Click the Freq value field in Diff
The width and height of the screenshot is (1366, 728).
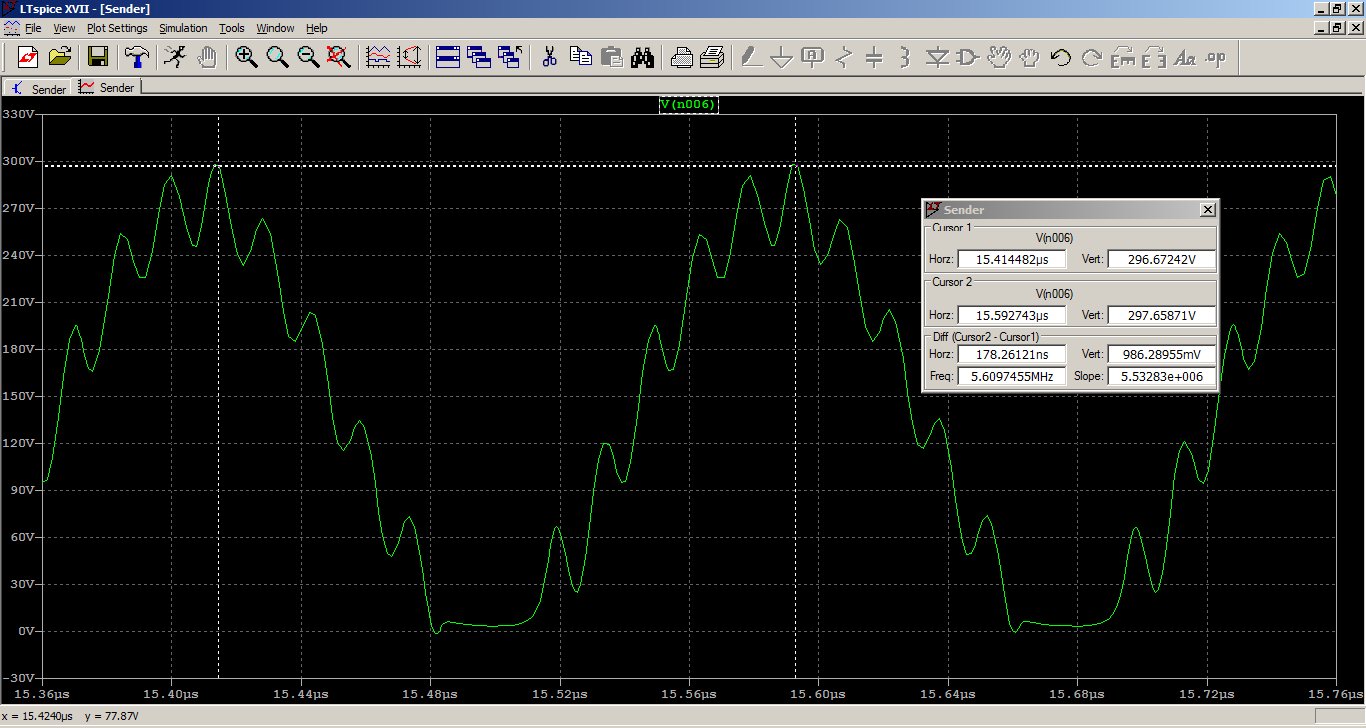tap(1011, 377)
